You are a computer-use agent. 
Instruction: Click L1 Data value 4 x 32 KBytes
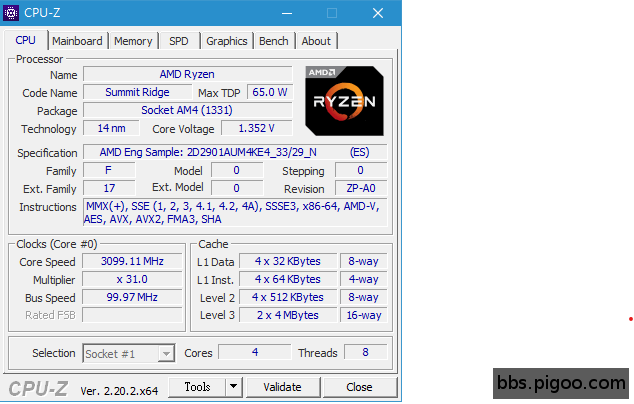(x=288, y=261)
